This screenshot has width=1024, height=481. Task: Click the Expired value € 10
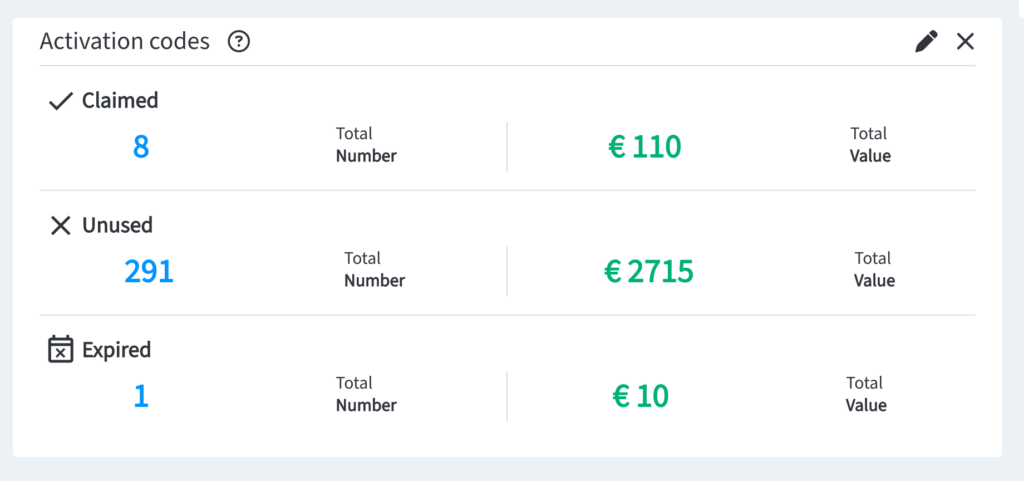641,396
